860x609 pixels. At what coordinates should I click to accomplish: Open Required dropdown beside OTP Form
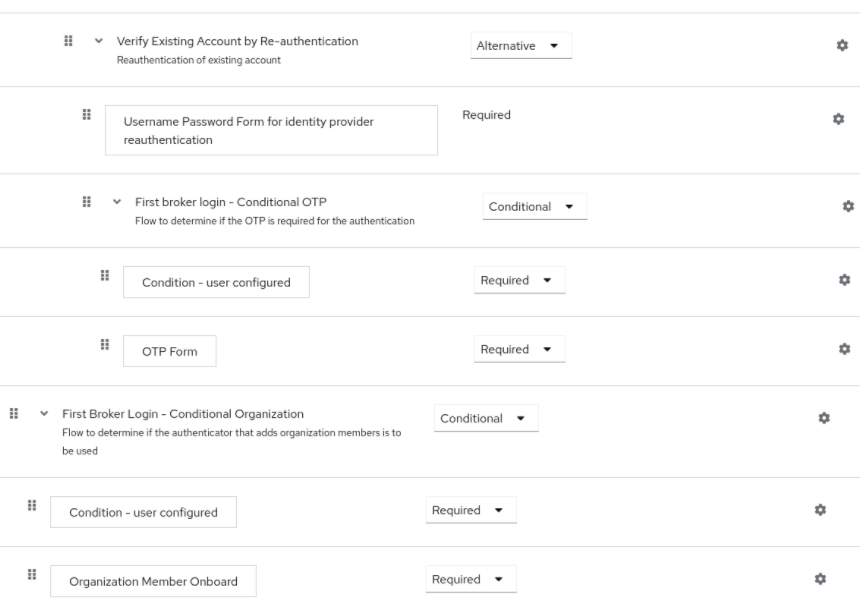tap(519, 349)
